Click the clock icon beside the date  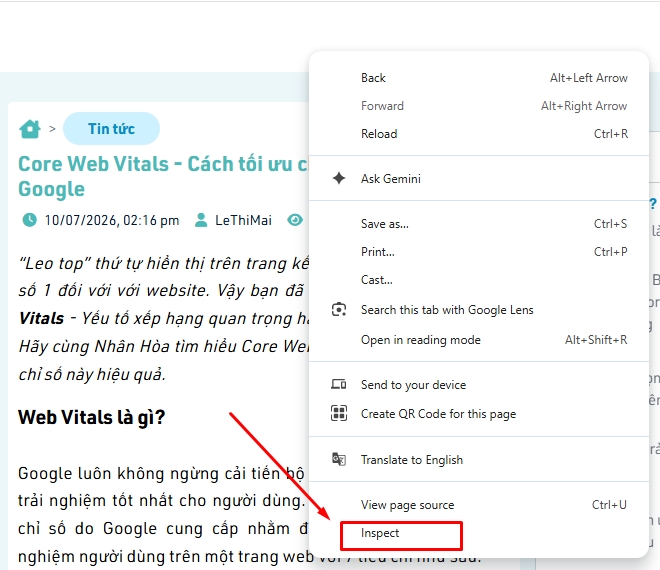tap(29, 220)
